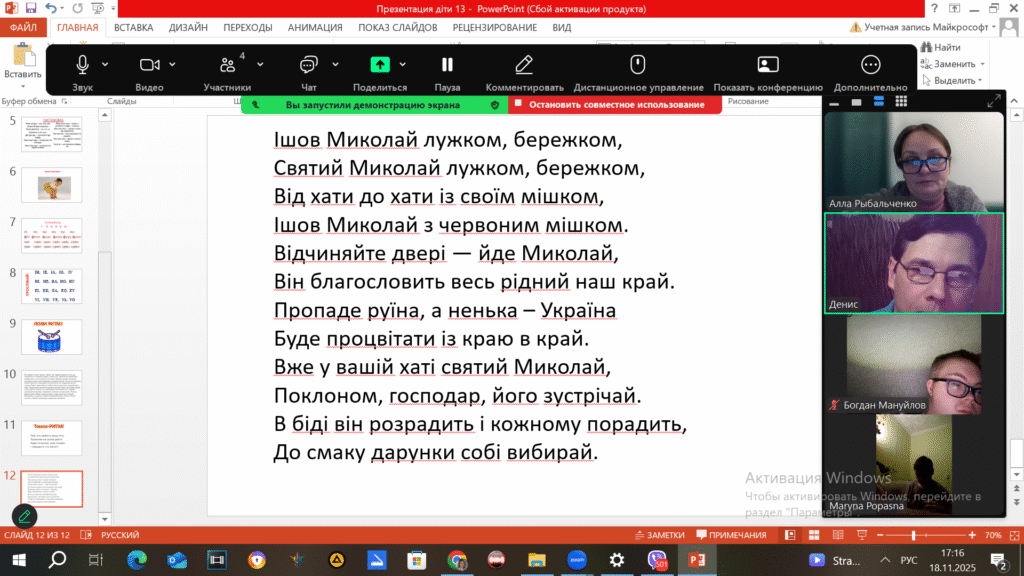Click green annotation pencil floating button

24,516
